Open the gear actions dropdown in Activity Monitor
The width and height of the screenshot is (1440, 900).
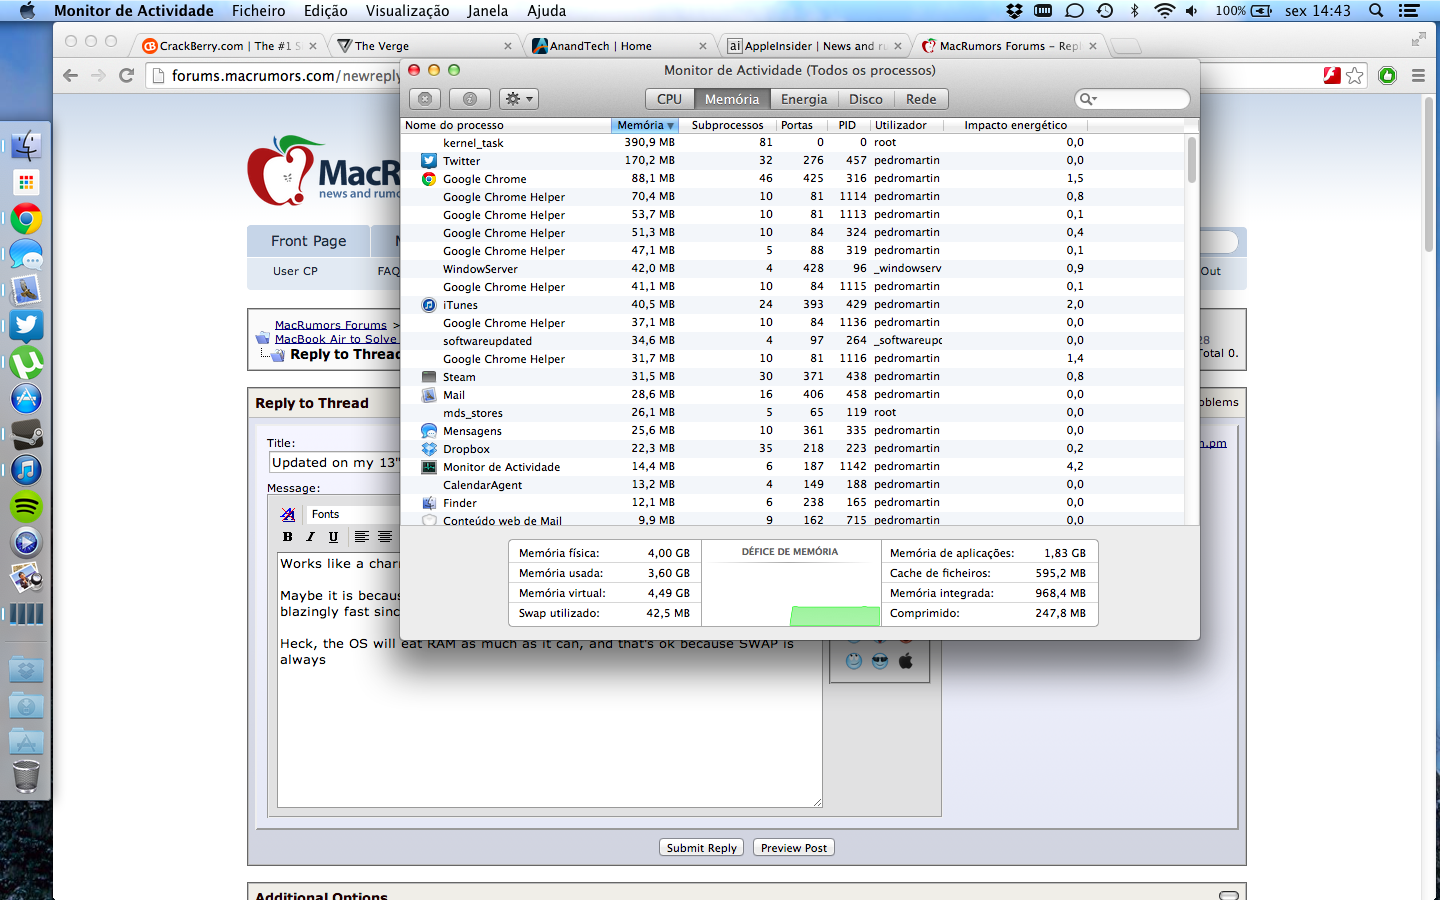click(518, 99)
